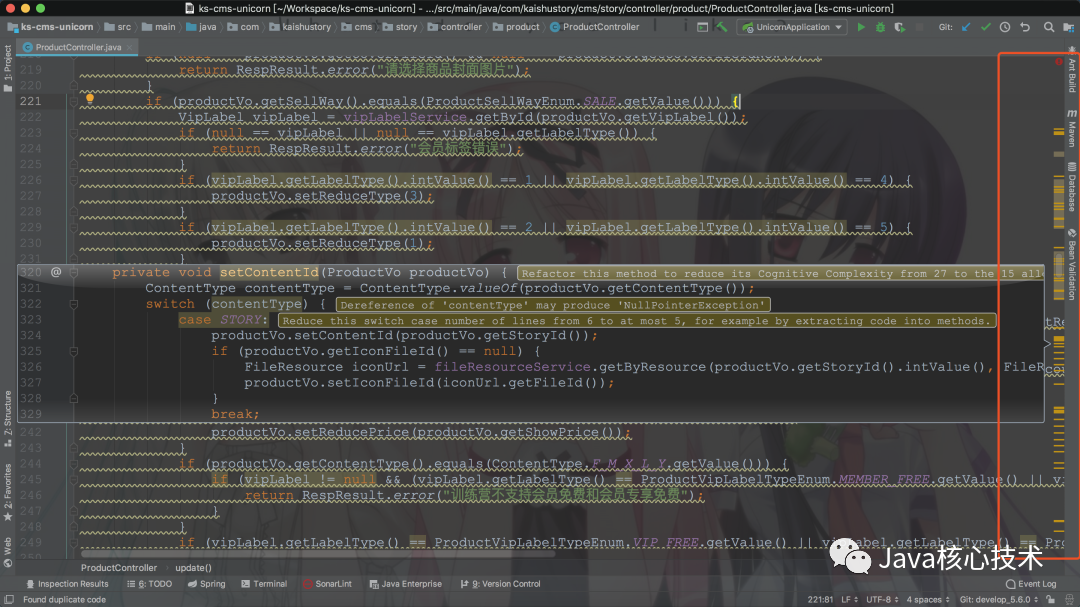Click the macOS green fullscreen window button
1080x607 pixels.
coord(41,8)
